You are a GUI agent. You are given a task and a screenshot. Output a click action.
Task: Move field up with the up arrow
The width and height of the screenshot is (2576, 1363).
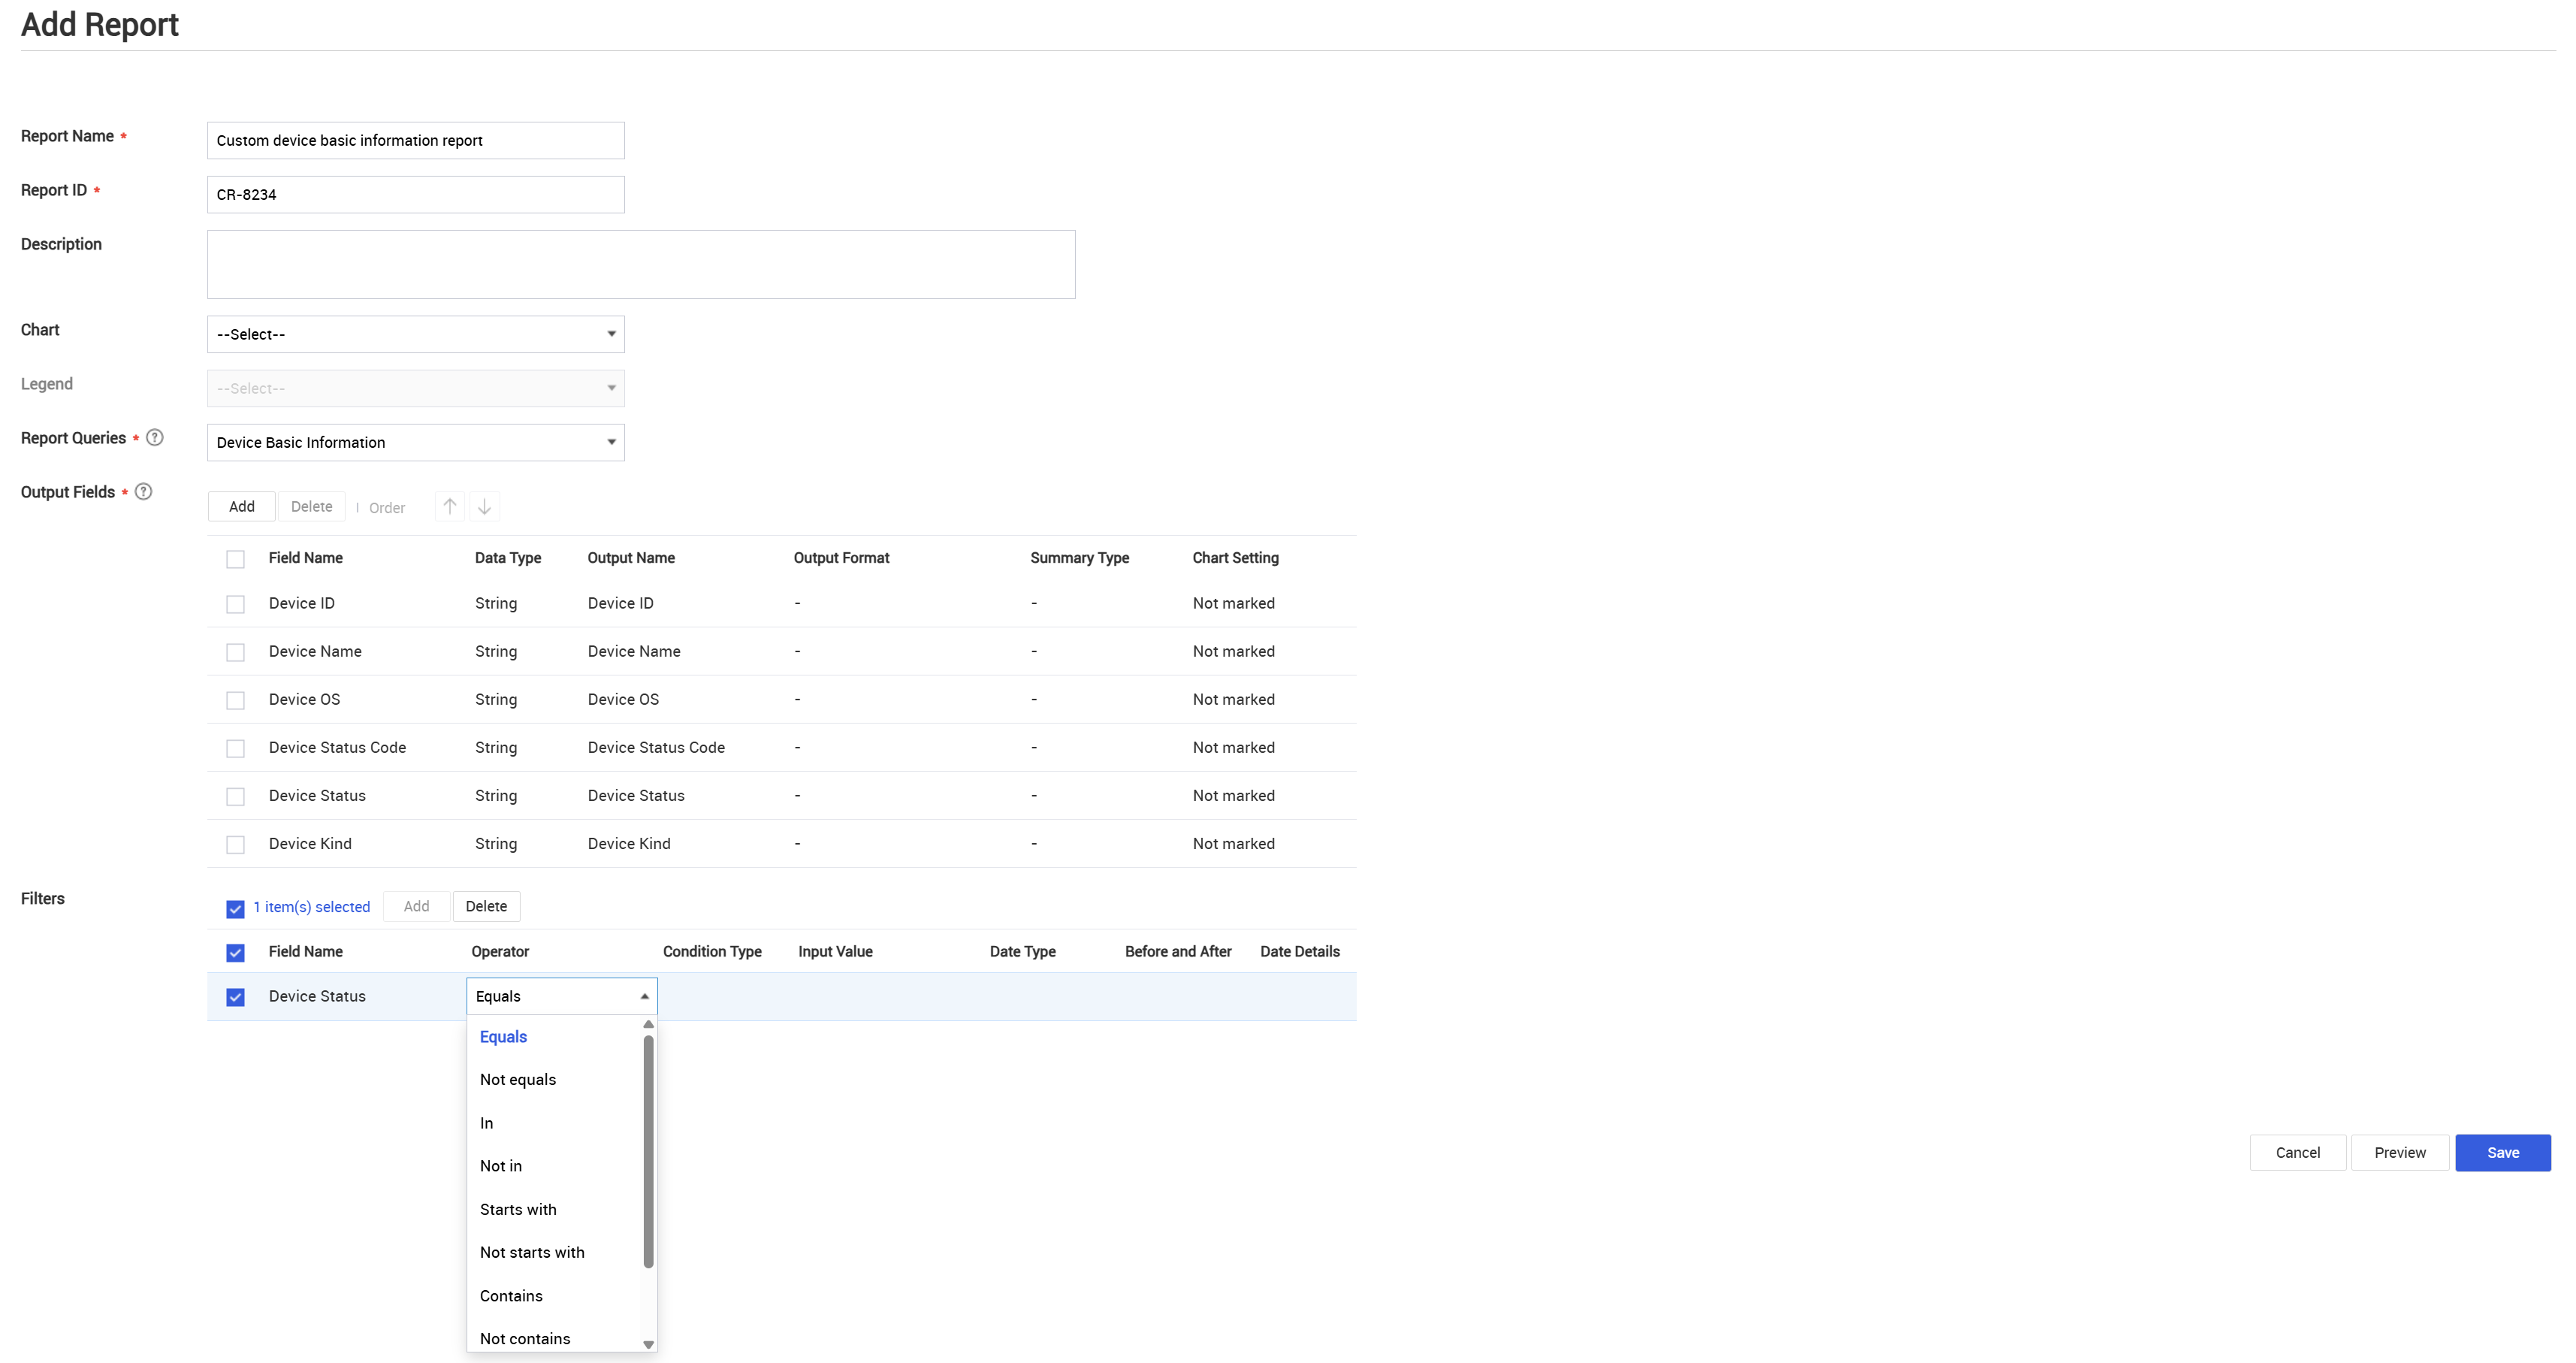click(450, 506)
